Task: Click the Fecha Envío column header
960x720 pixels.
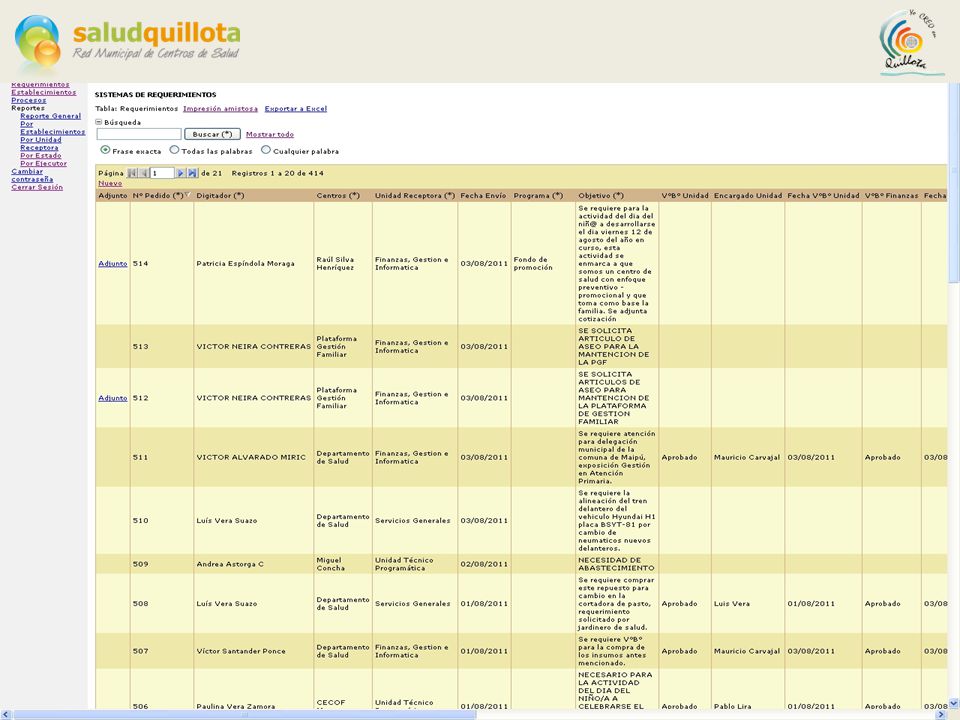Action: [483, 196]
